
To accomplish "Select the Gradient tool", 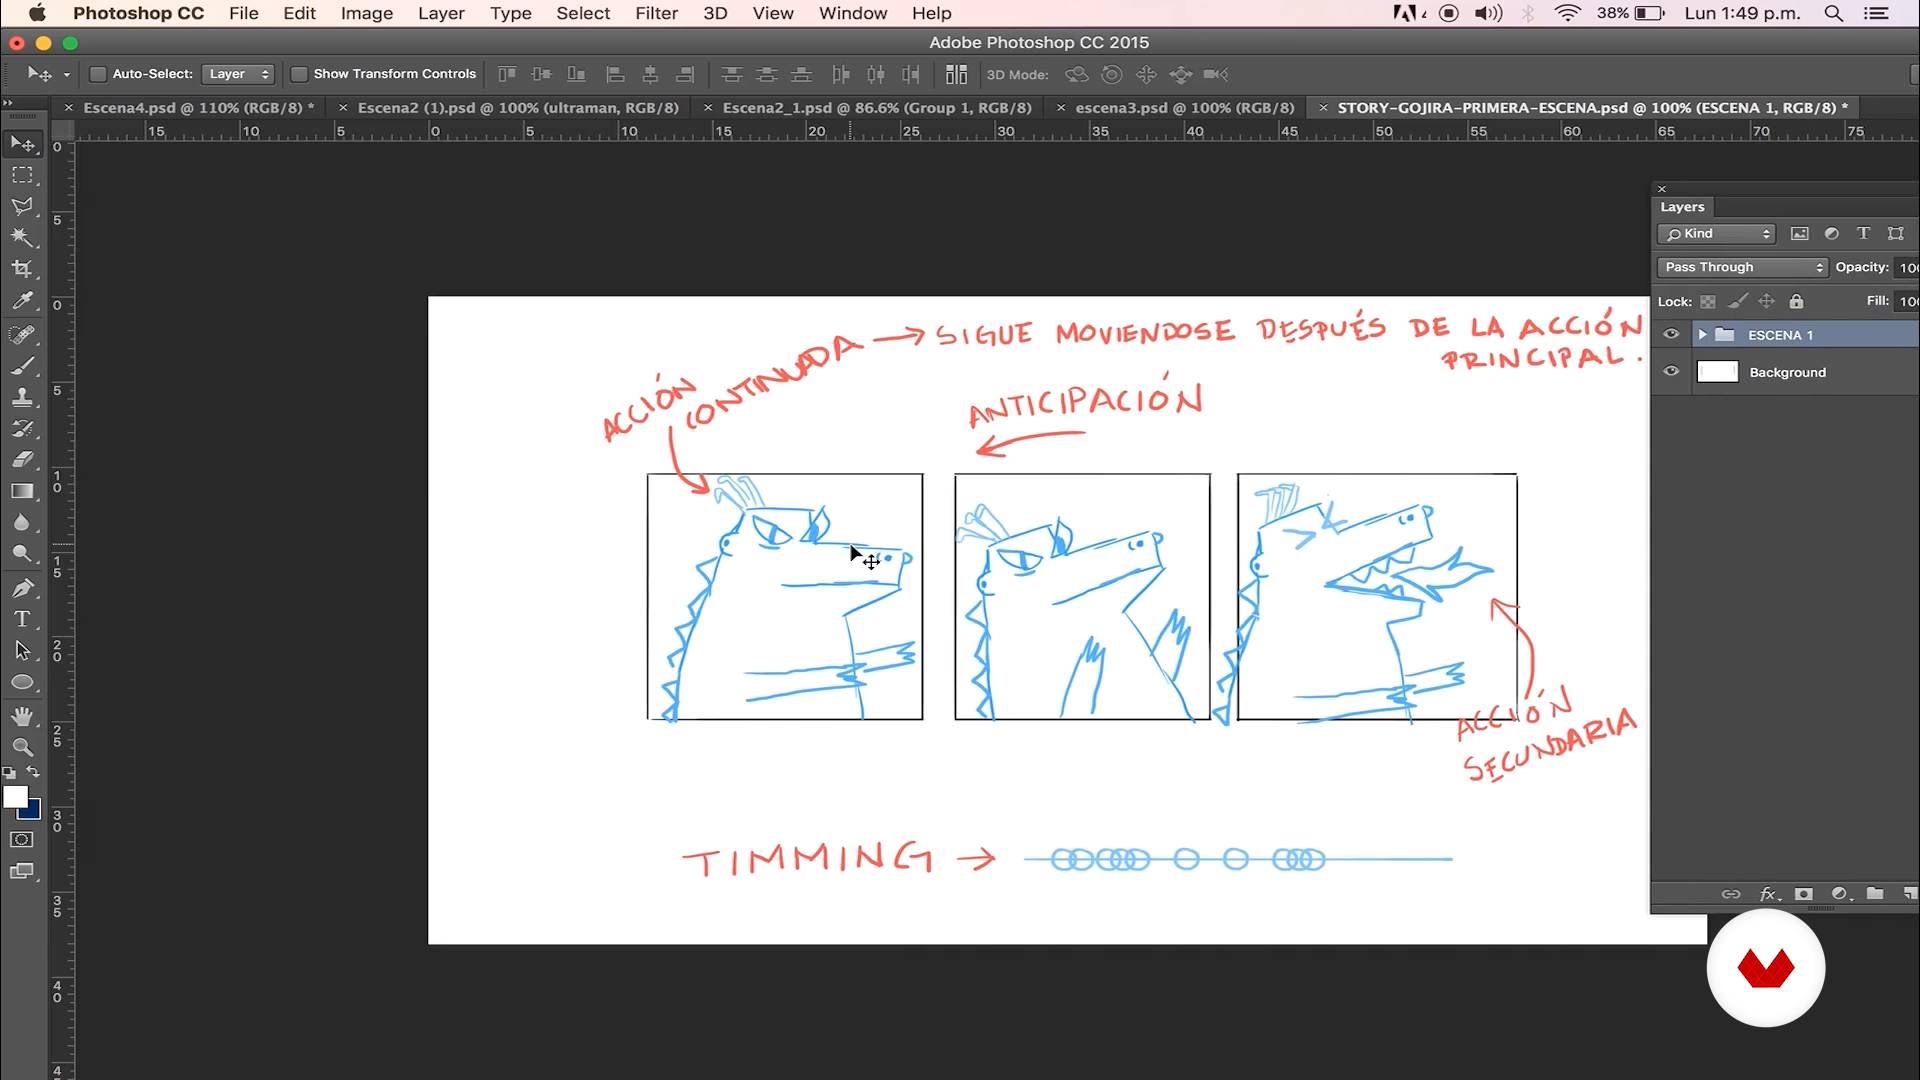I will click(23, 491).
